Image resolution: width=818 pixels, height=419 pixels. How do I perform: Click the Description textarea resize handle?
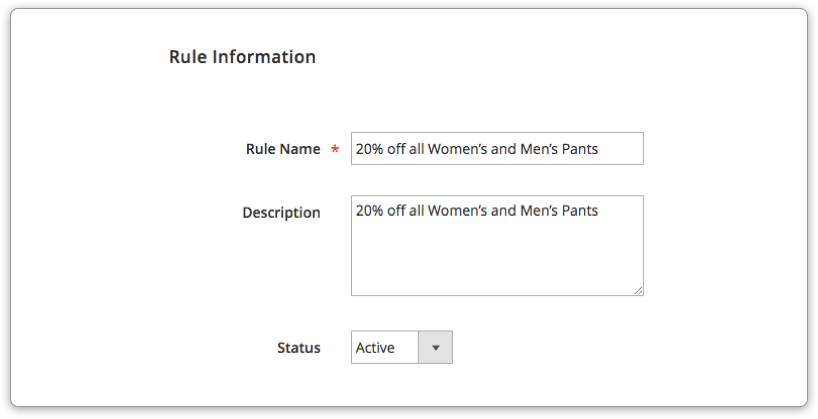pyautogui.click(x=639, y=291)
